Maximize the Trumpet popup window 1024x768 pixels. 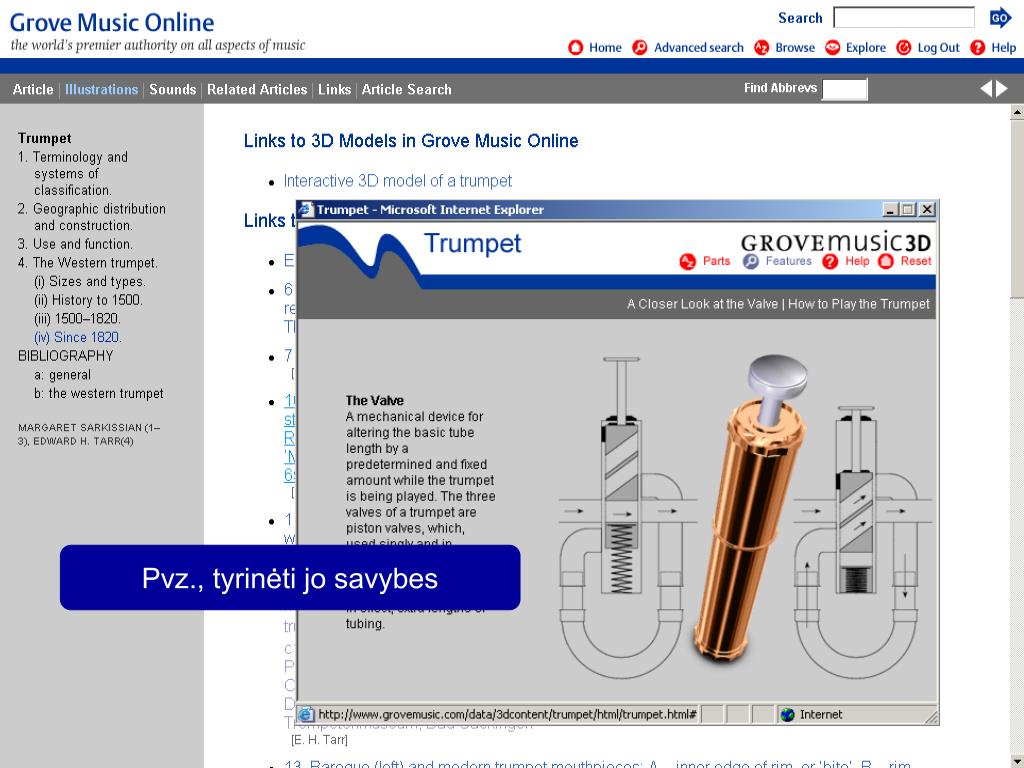(x=908, y=210)
